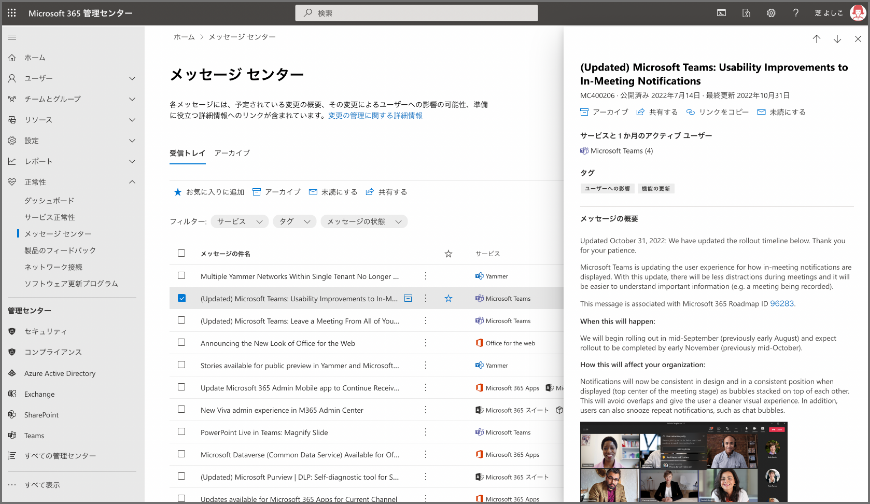Click the header icon left of settings gear
The image size is (870, 504).
[746, 13]
